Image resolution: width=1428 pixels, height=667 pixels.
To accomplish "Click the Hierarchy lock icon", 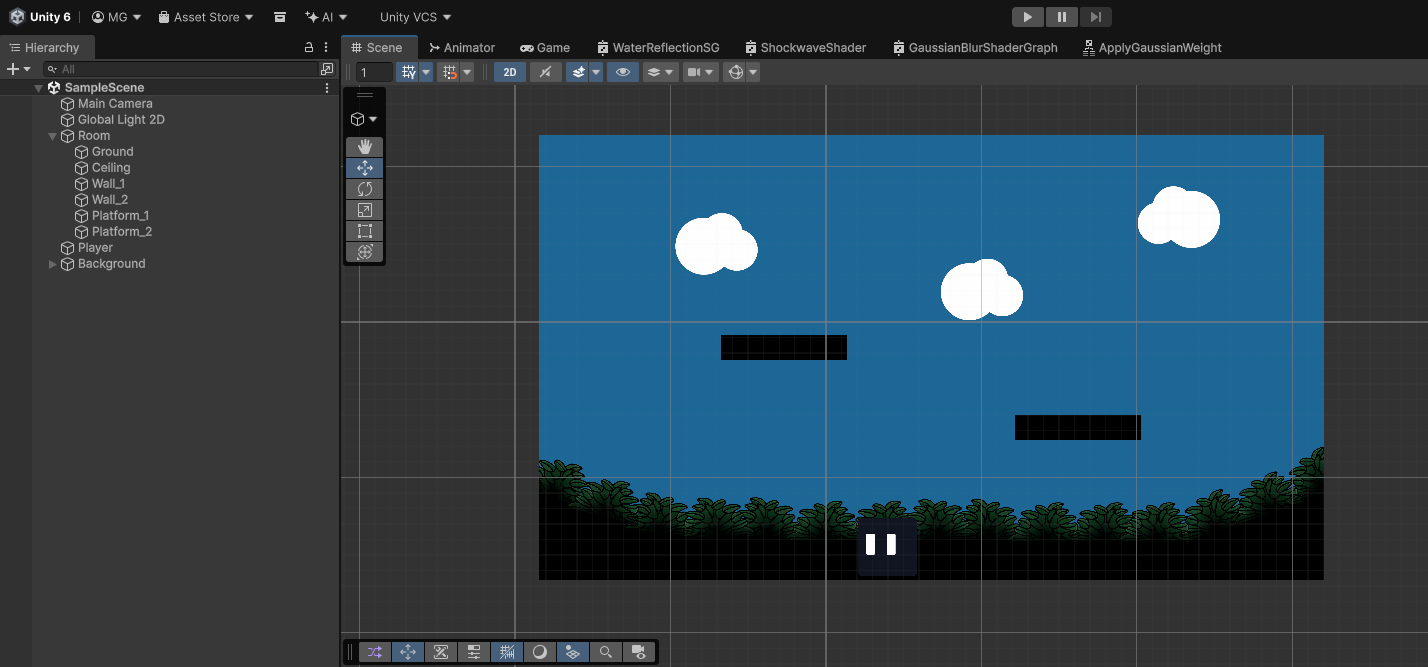I will (x=309, y=47).
